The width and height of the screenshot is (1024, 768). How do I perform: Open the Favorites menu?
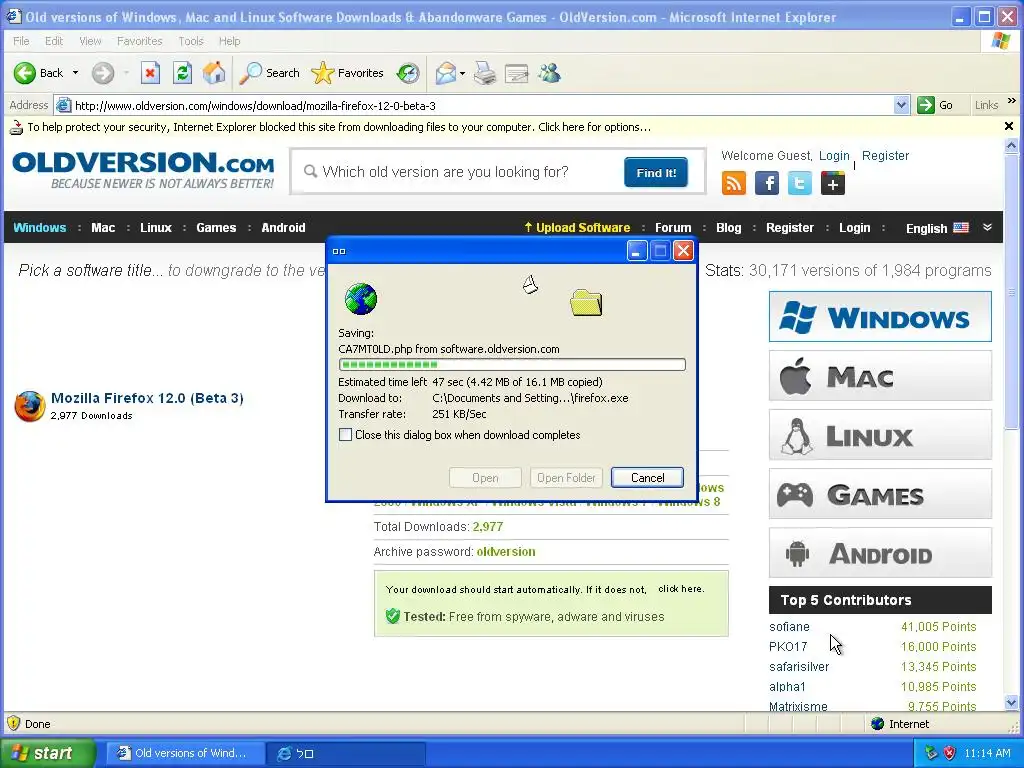coord(140,41)
